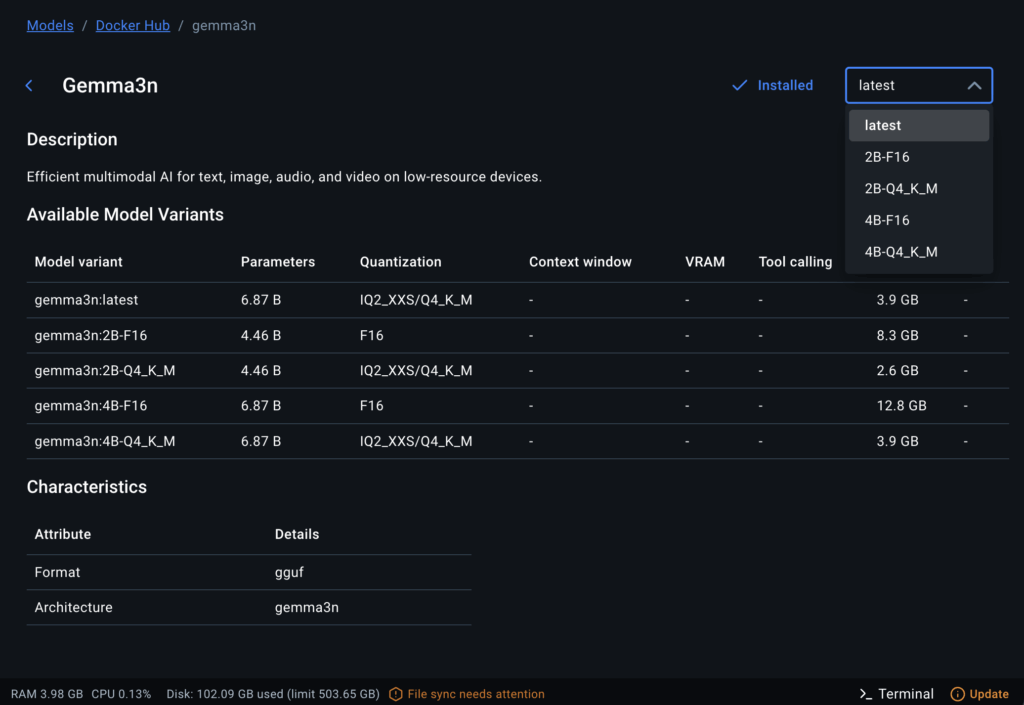Click the Format attribute row label
This screenshot has width=1024, height=705.
(x=57, y=572)
